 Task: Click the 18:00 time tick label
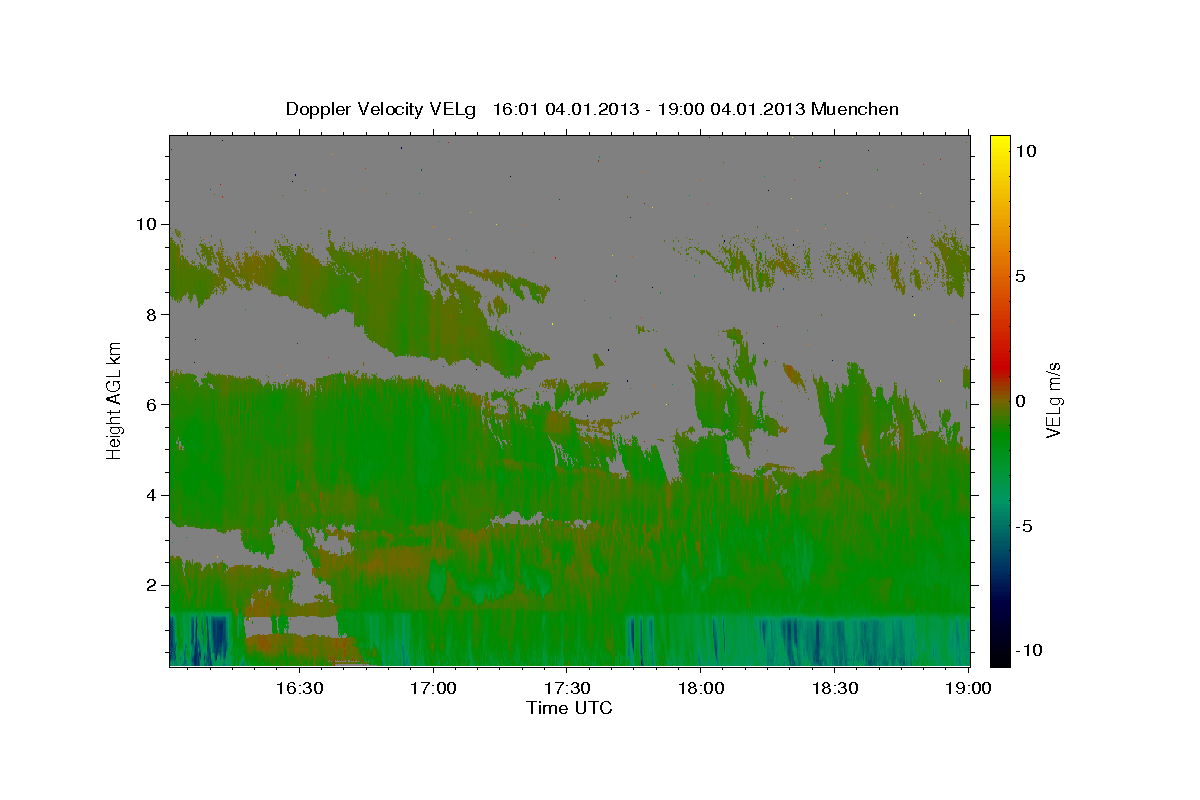click(x=701, y=688)
